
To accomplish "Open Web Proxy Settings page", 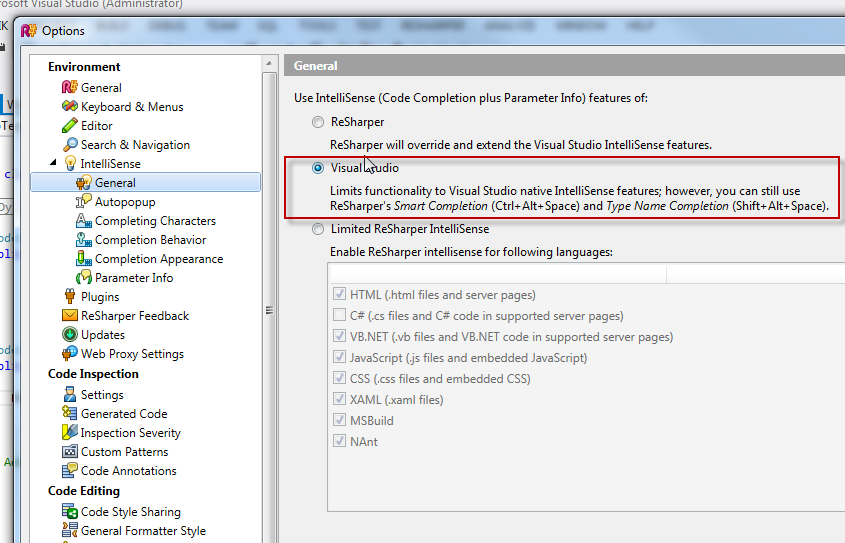I will 133,353.
